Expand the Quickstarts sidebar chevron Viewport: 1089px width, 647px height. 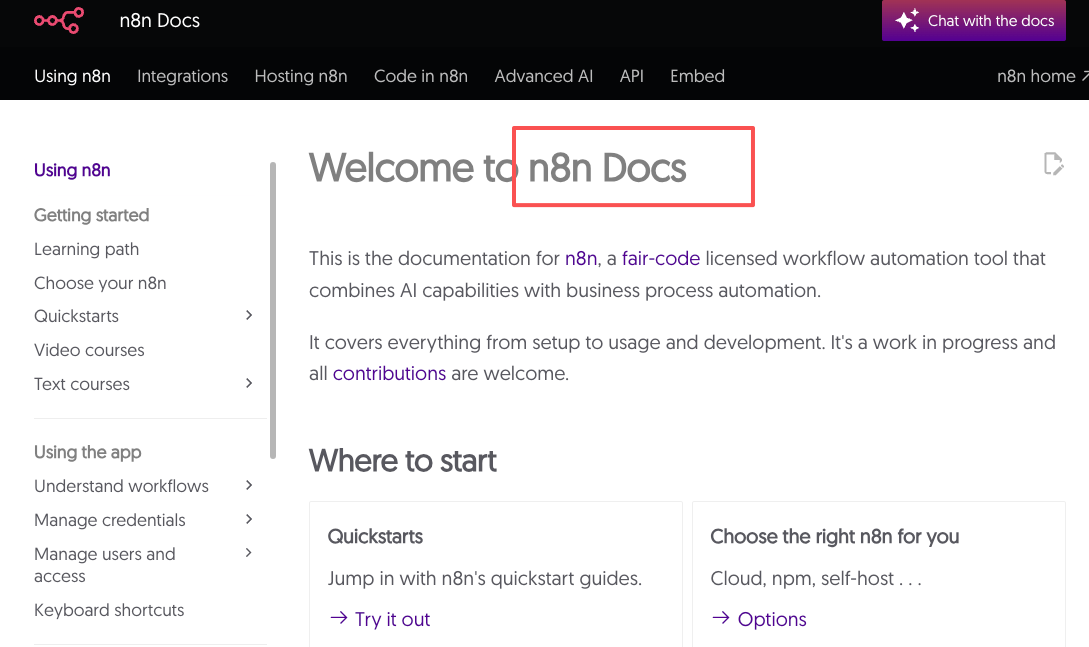pyautogui.click(x=249, y=315)
